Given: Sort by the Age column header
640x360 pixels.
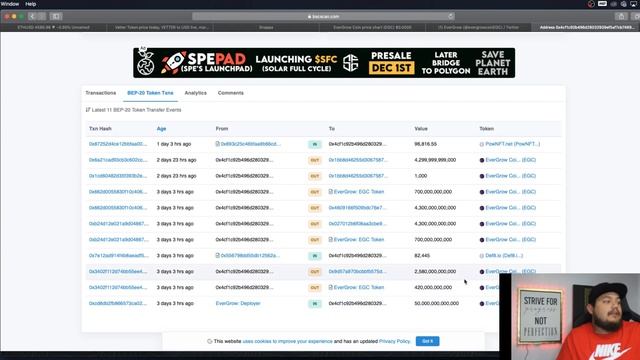Looking at the screenshot, I should 161,129.
